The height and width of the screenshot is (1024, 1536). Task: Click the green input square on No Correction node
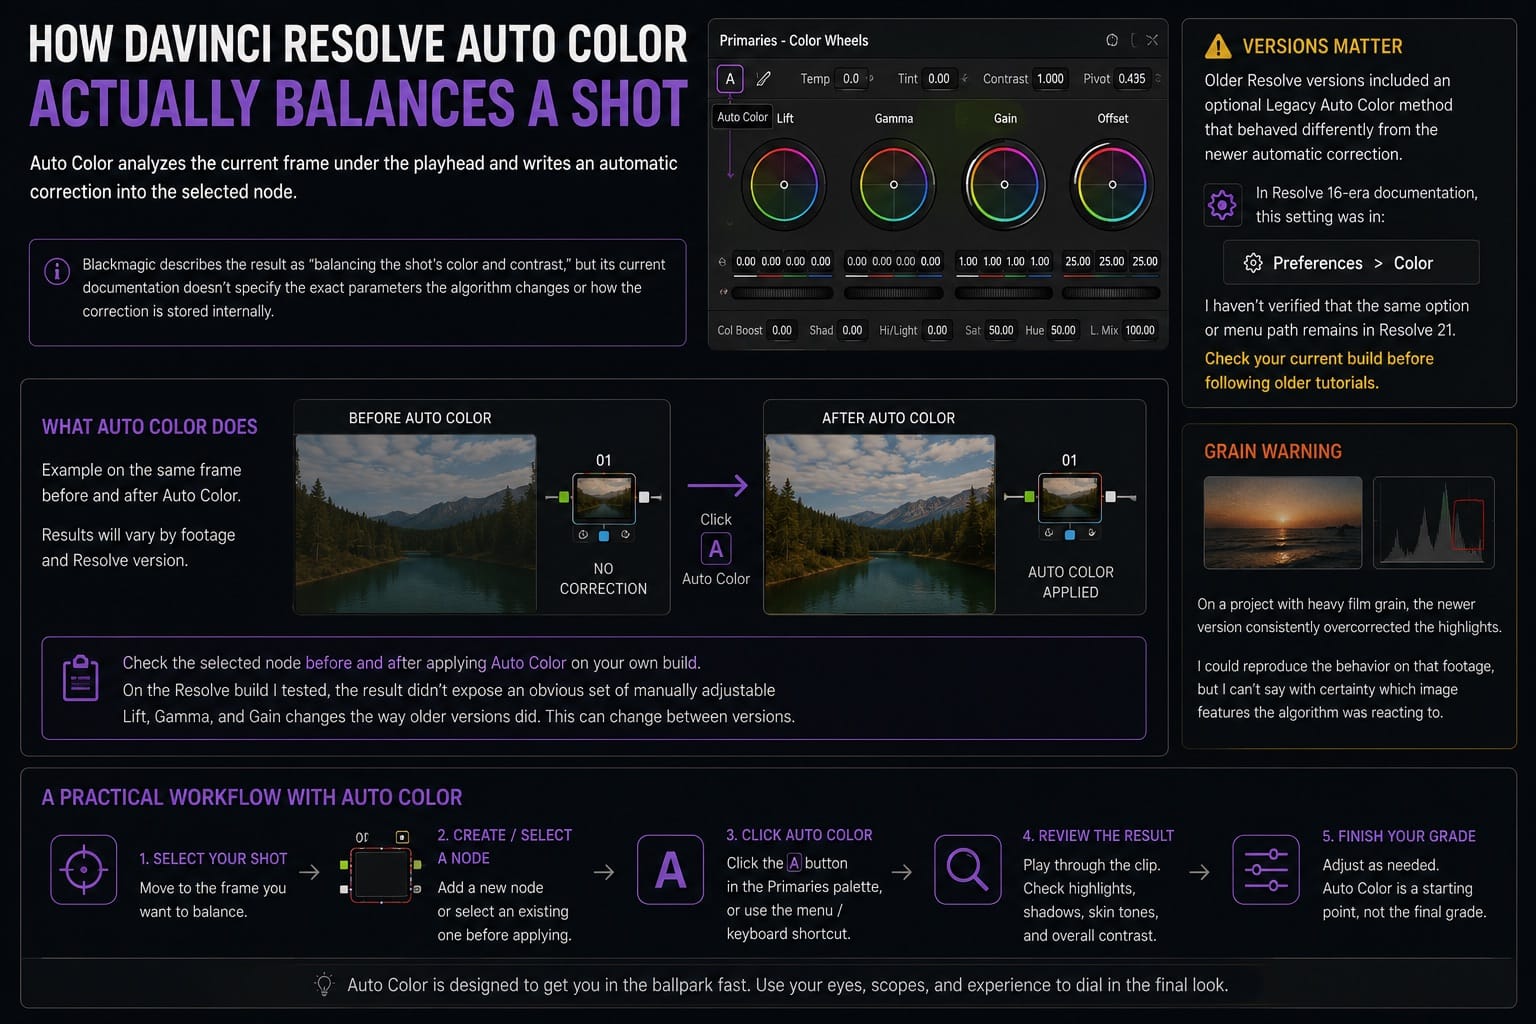tap(564, 497)
